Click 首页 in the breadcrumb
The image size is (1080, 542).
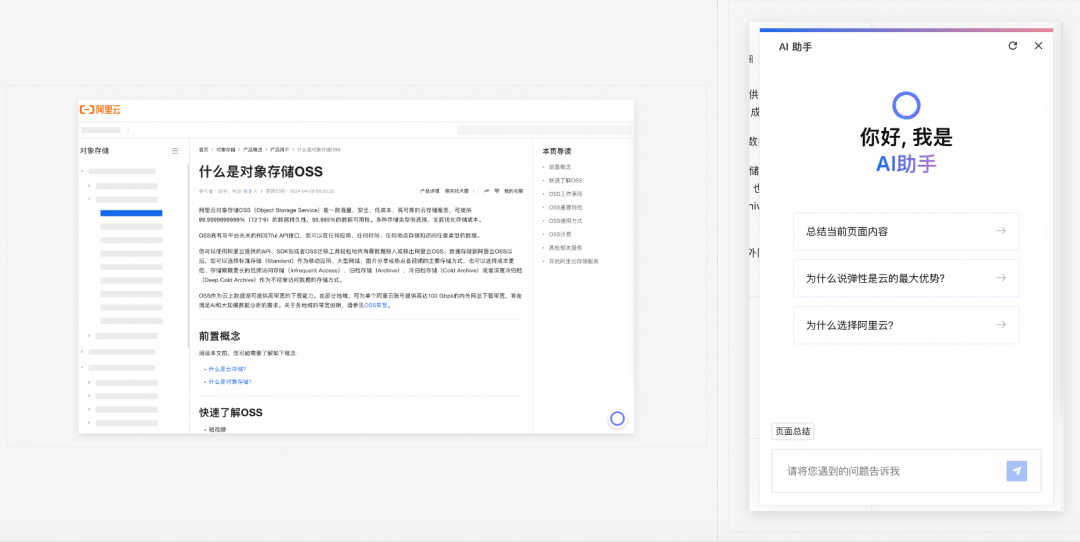tap(203, 149)
